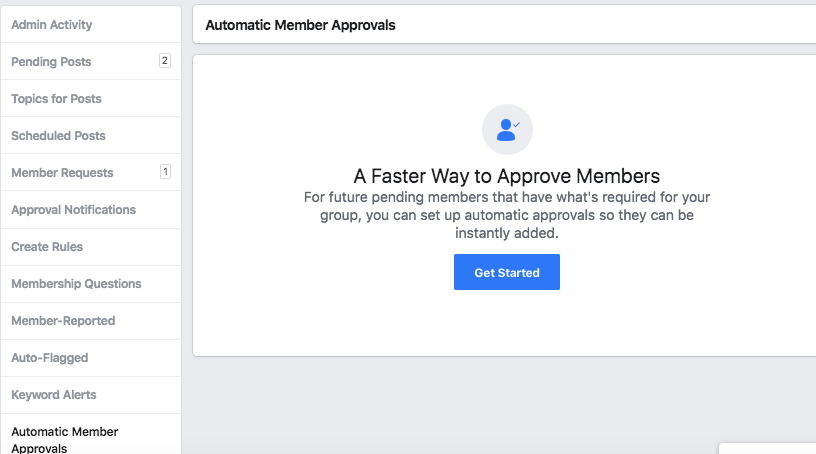This screenshot has width=816, height=454.
Task: Open Auto-Flagged content section
Action: point(91,358)
